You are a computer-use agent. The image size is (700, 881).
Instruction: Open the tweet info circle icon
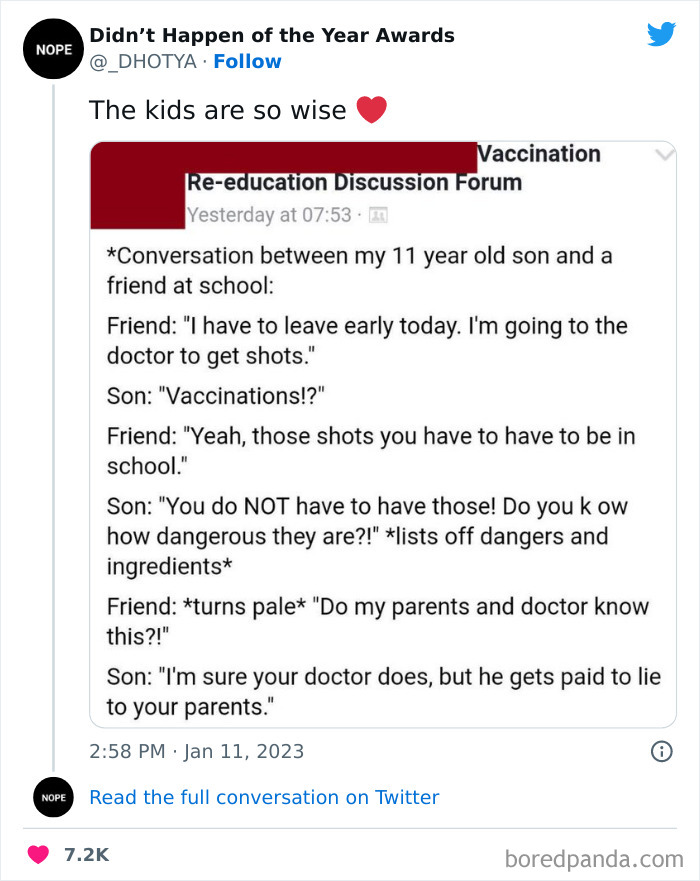click(661, 751)
